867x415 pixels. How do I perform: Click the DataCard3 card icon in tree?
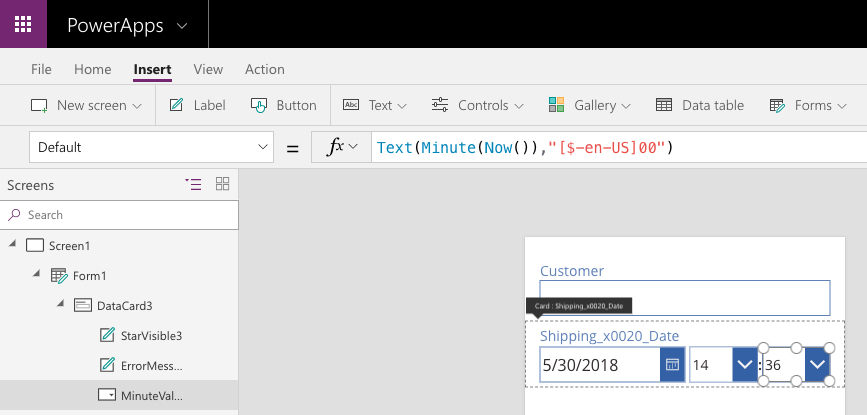point(83,305)
